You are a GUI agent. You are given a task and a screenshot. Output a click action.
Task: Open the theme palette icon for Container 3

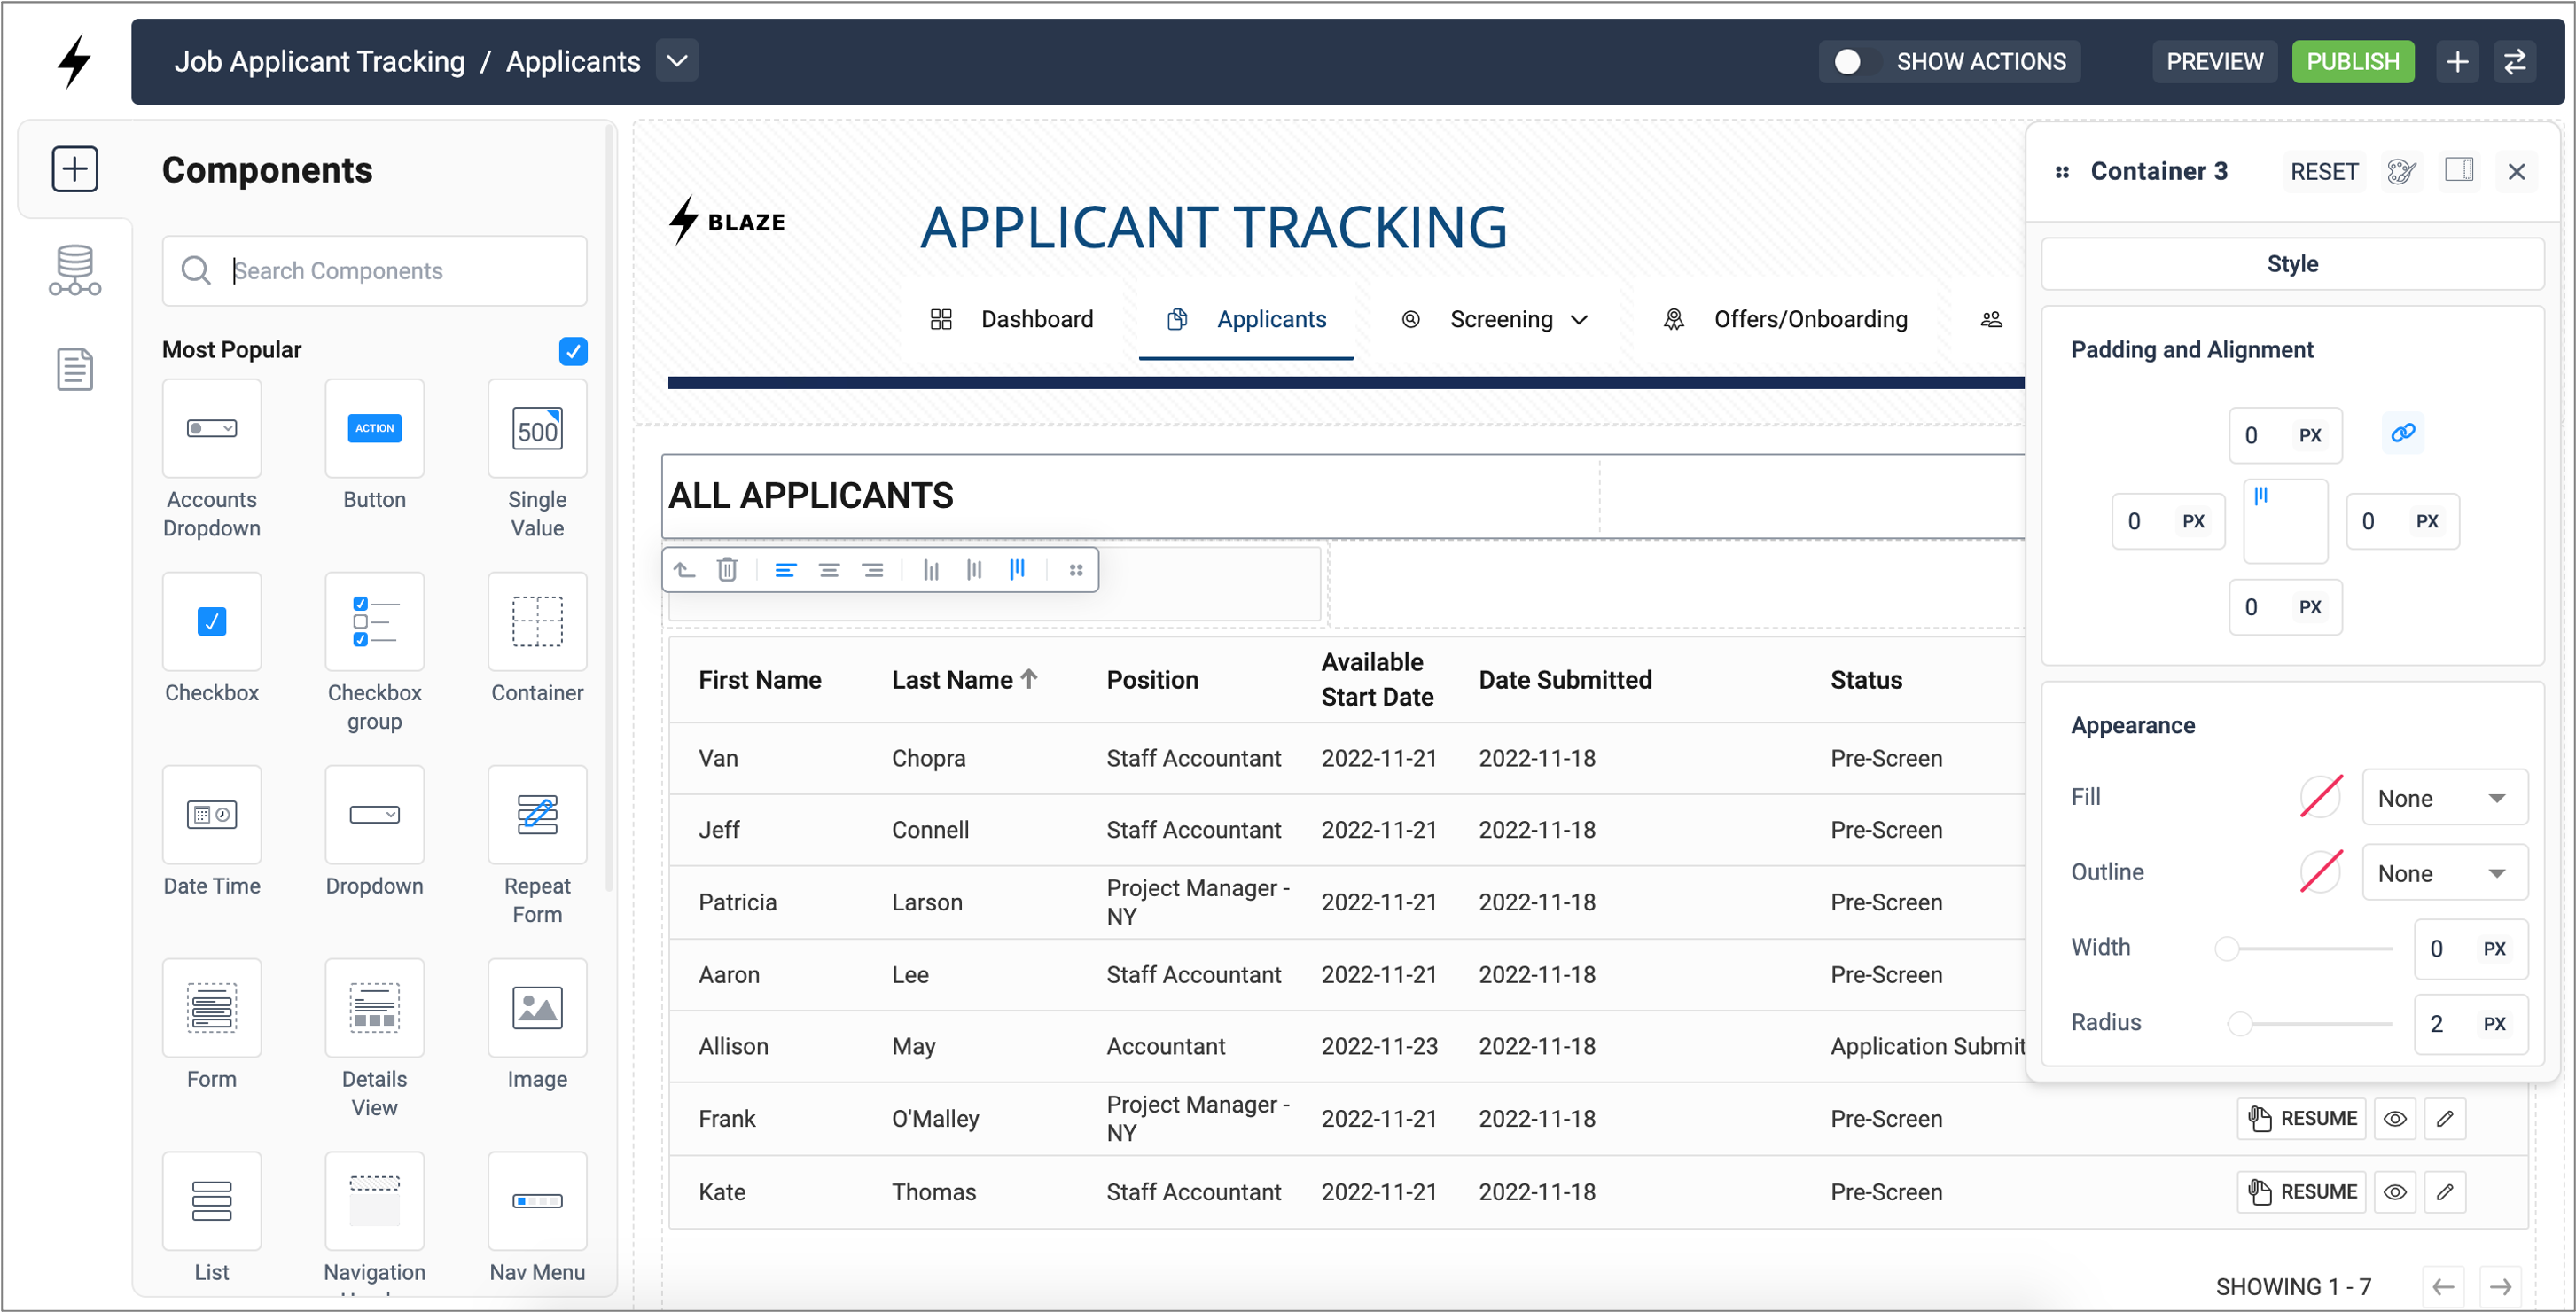click(2402, 171)
